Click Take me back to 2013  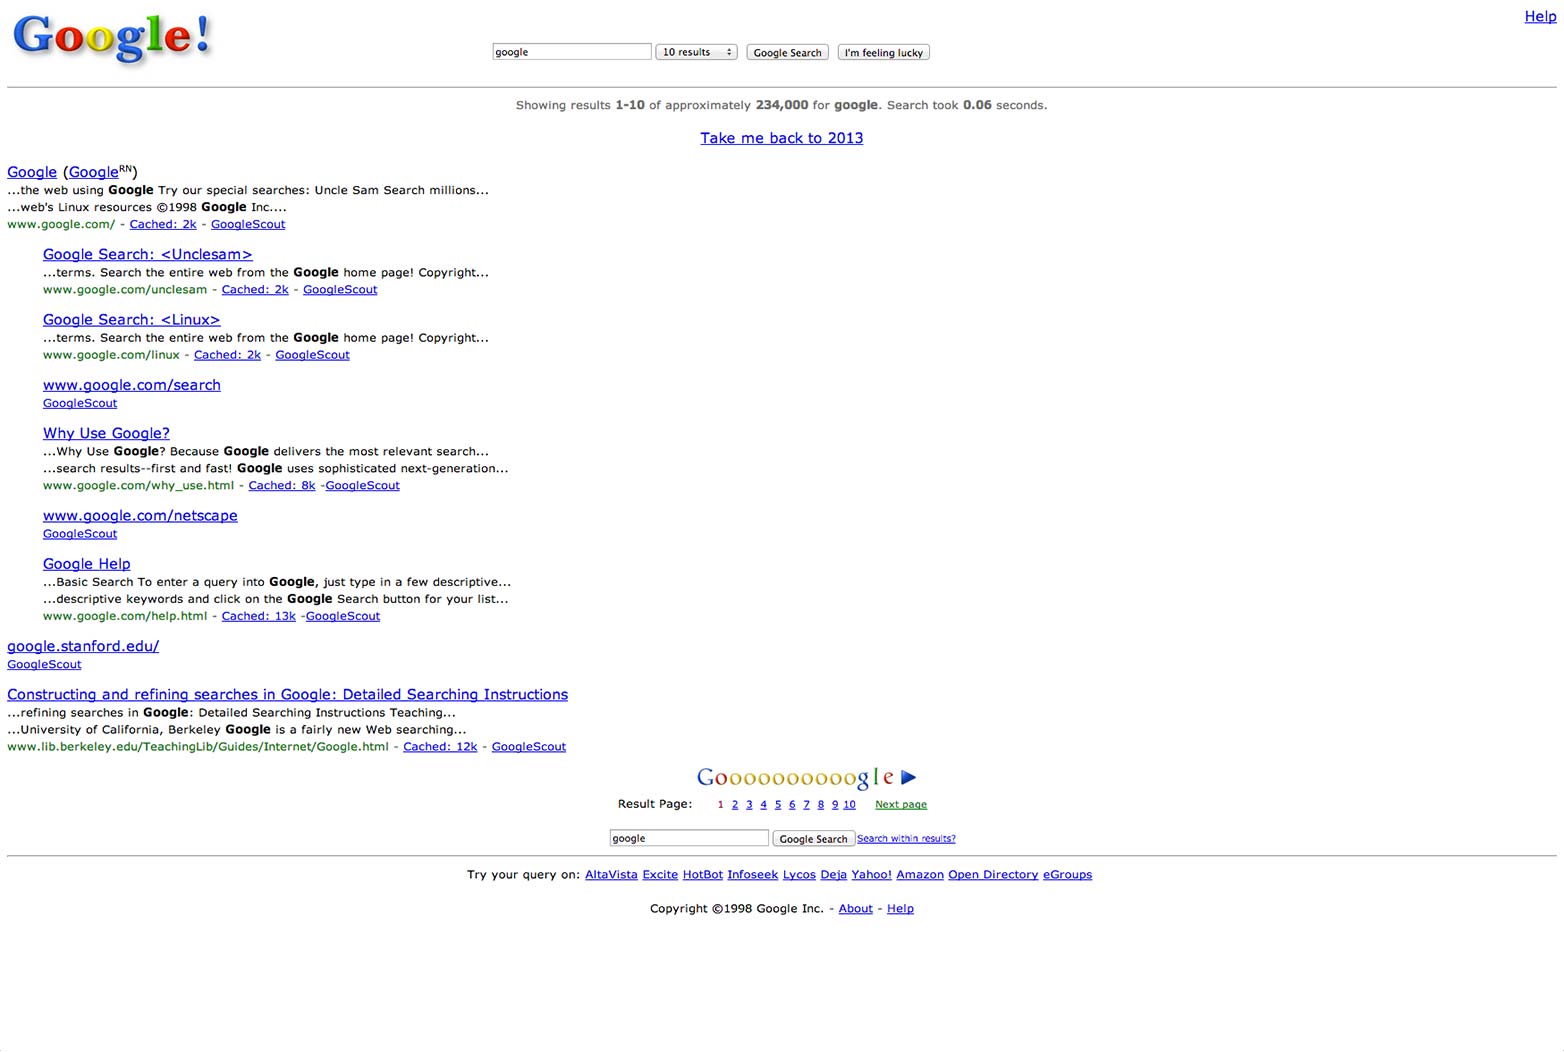781,138
